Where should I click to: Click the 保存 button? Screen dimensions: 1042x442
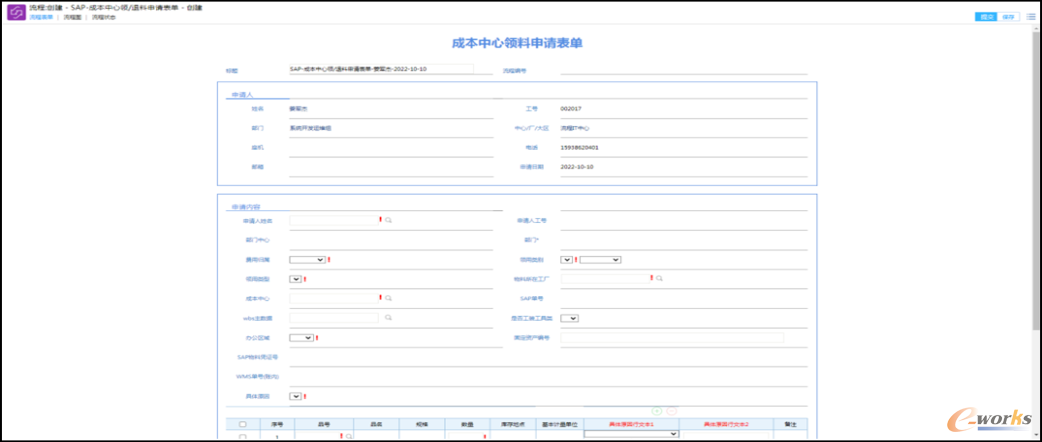[x=1008, y=17]
